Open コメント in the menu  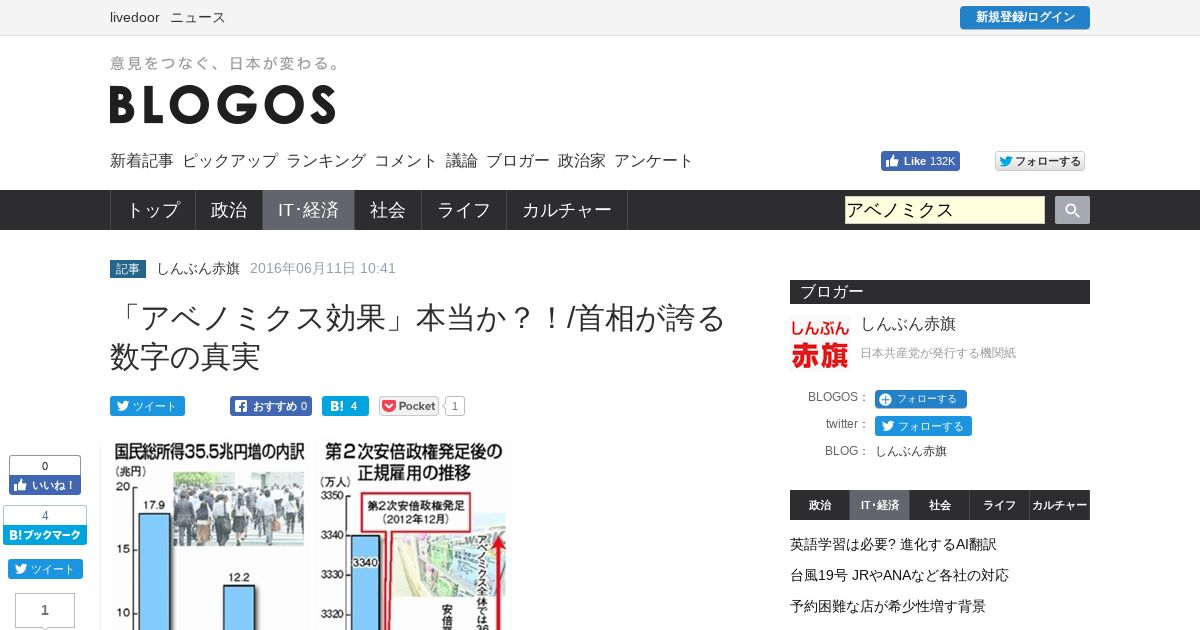coord(406,160)
